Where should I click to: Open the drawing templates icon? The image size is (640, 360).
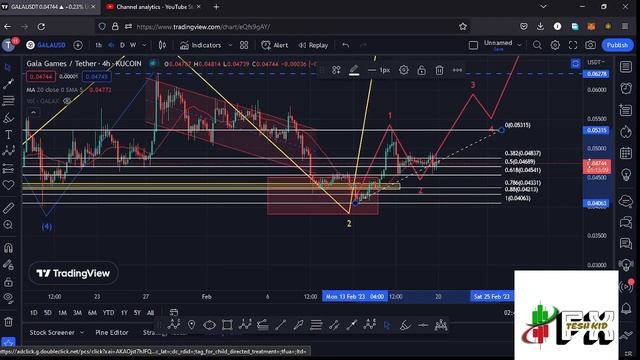tap(336, 70)
